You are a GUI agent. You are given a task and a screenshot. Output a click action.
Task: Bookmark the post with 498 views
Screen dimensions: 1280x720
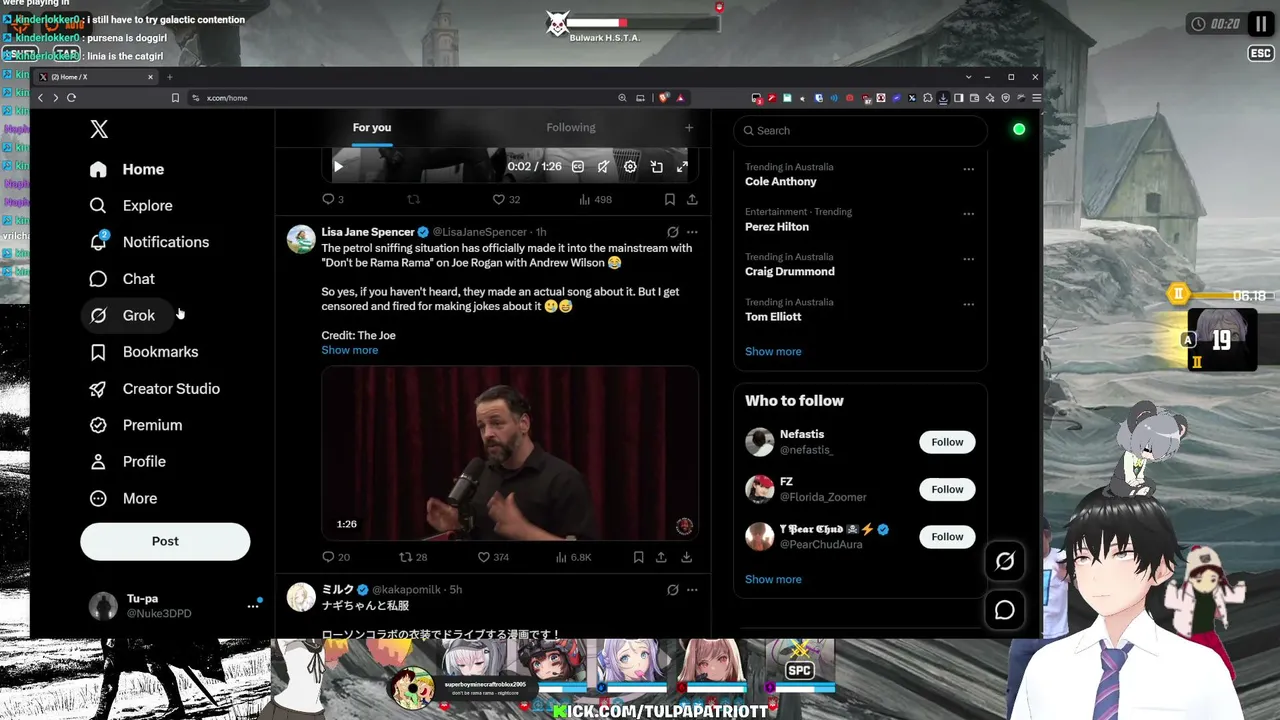669,199
